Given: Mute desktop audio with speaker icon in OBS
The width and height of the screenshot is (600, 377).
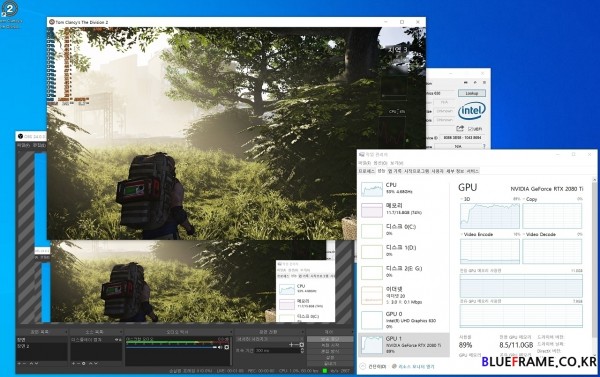Looking at the screenshot, I should tap(220, 347).
